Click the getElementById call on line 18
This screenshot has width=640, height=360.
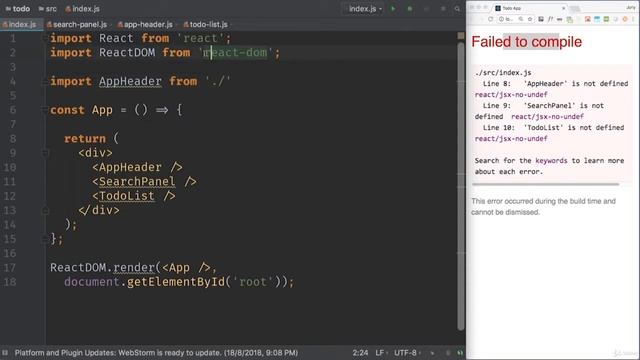(x=176, y=282)
